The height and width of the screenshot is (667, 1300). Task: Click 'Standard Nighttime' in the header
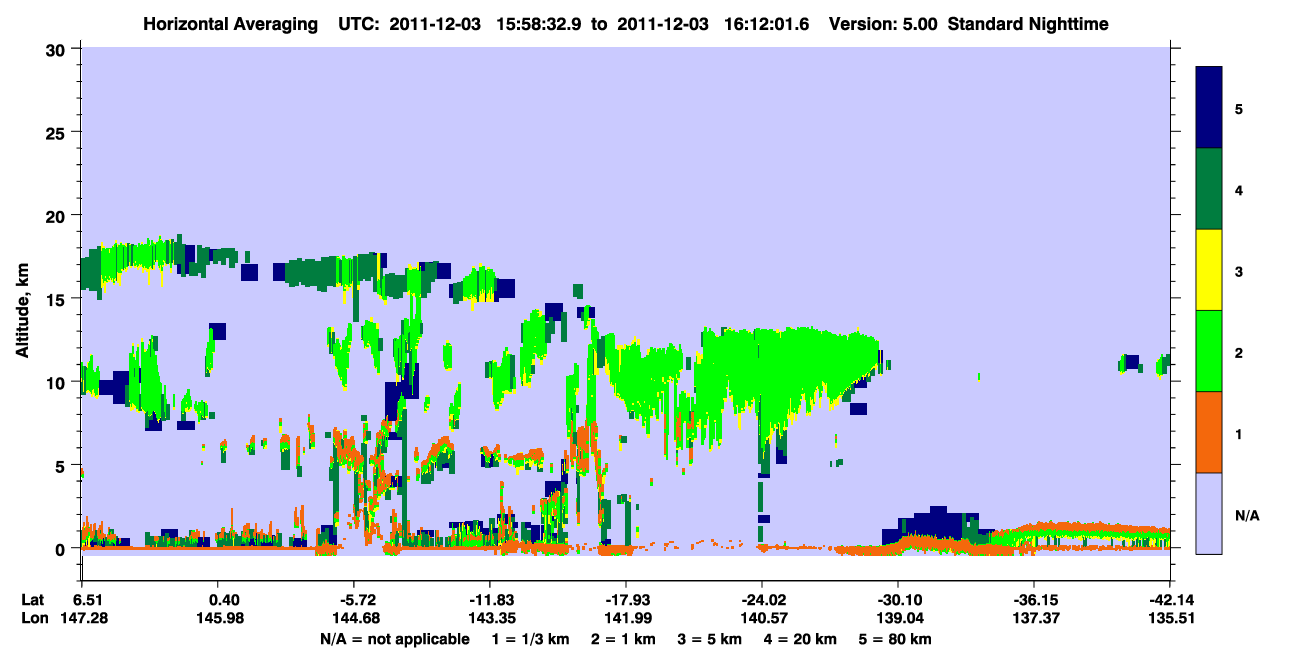[x=1028, y=23]
